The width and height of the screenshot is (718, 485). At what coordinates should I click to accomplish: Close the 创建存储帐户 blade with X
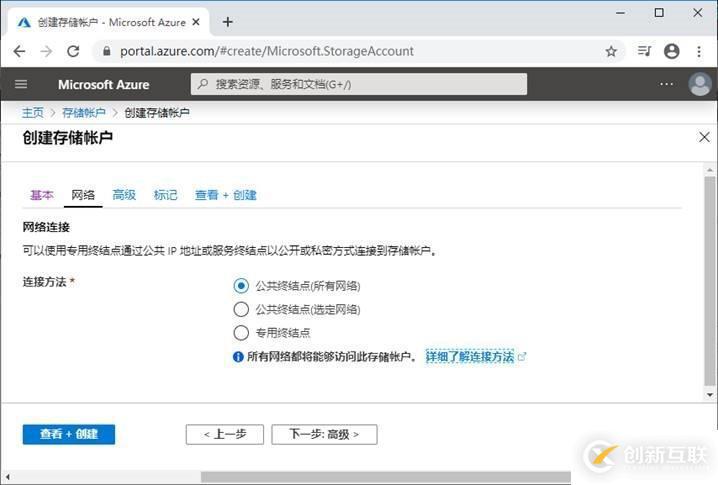704,137
